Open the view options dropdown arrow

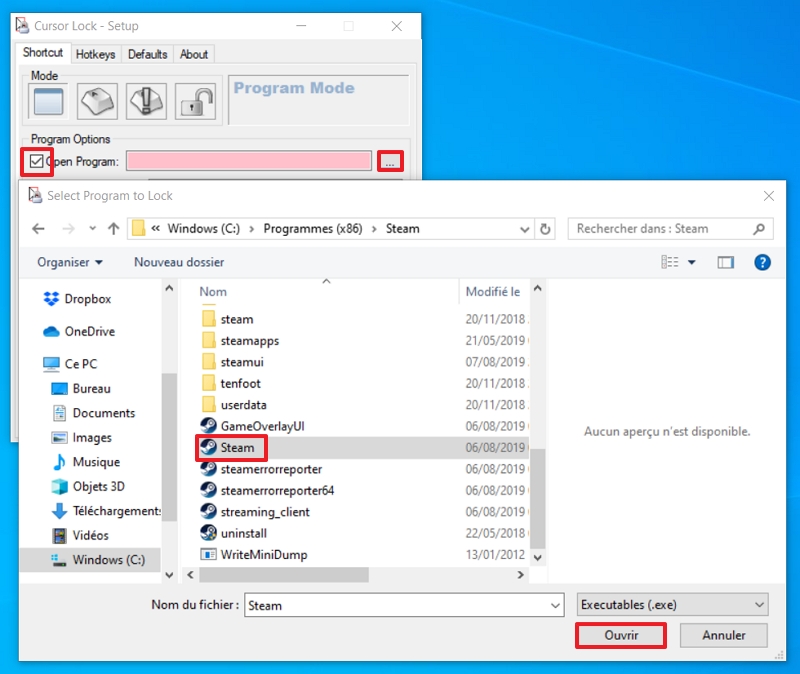coord(691,262)
